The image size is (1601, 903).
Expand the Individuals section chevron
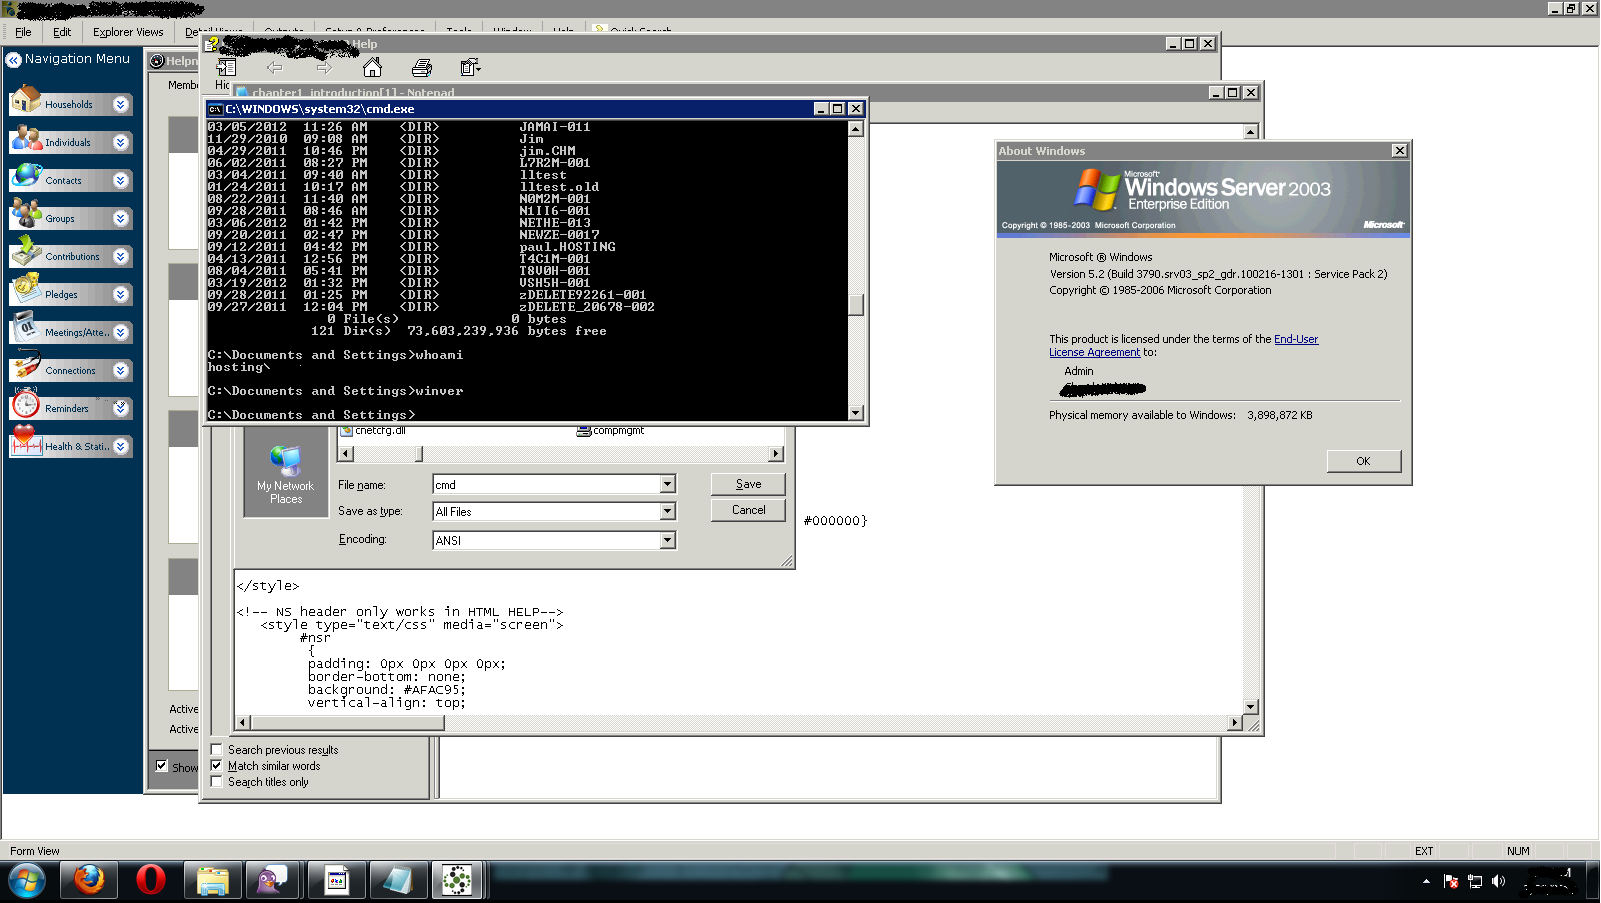coord(120,142)
